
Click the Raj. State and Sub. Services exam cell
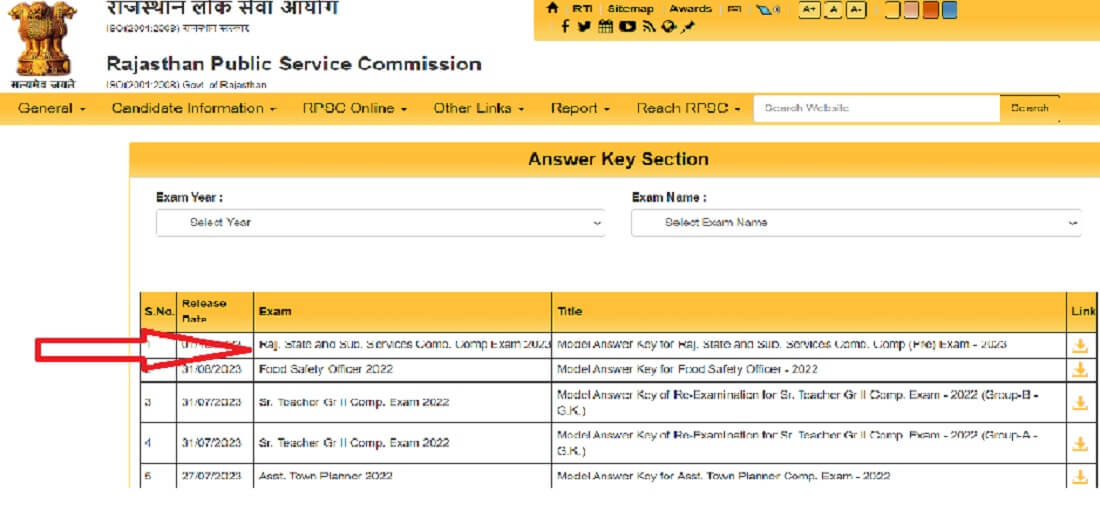point(403,345)
